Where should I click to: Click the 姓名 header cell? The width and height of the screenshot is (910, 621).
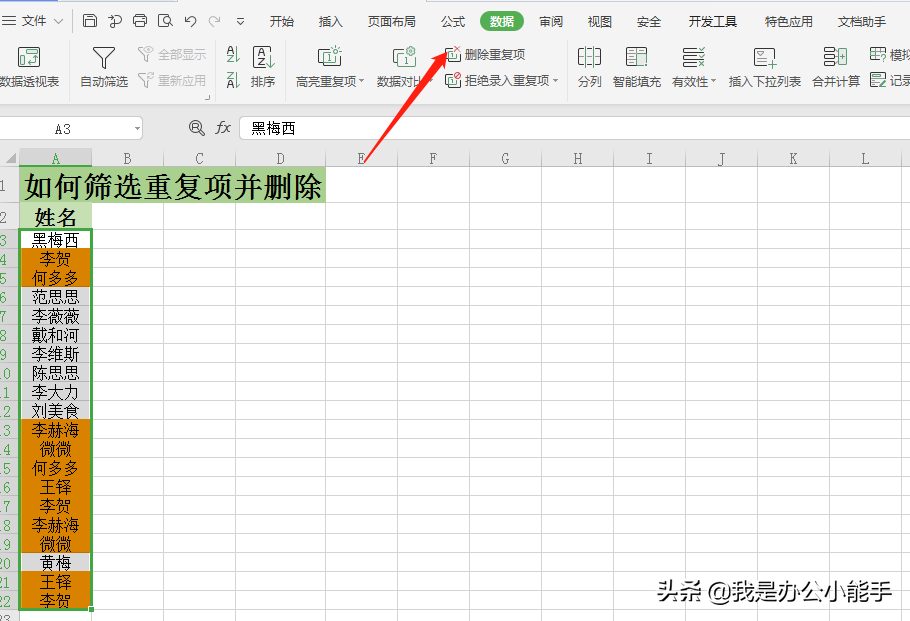[x=56, y=216]
